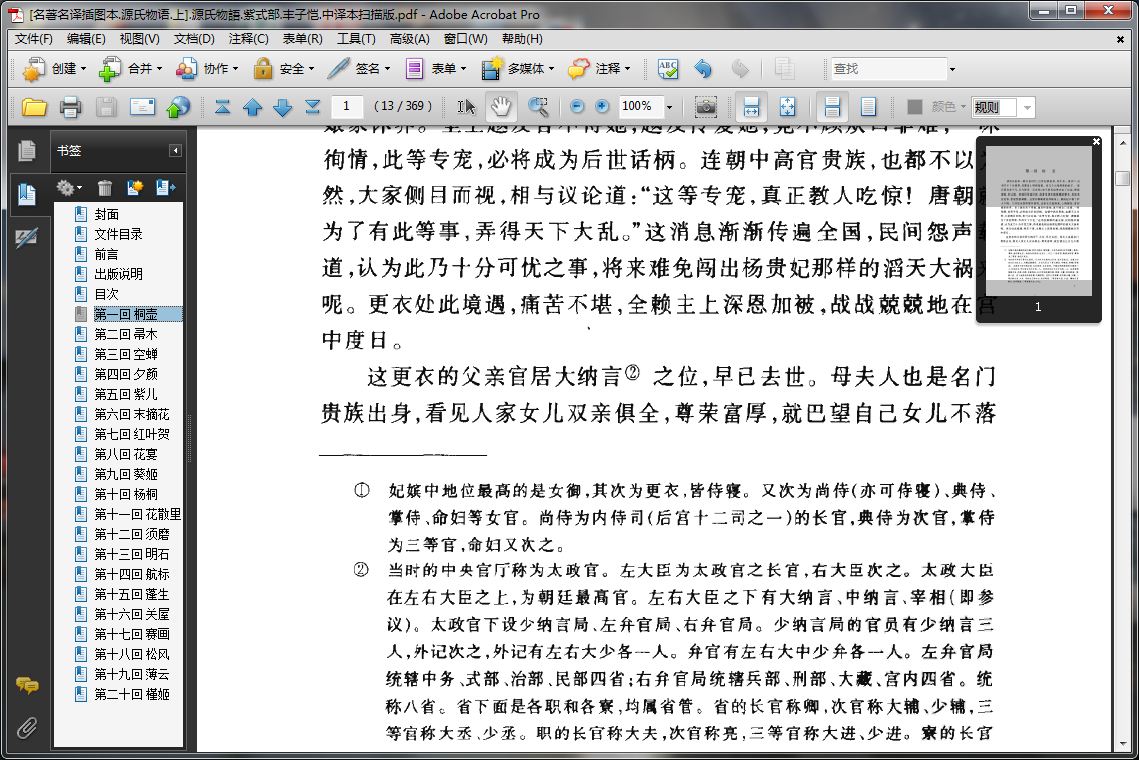Toggle fit one full page view
Screen dimensions: 1139x760
click(x=787, y=107)
